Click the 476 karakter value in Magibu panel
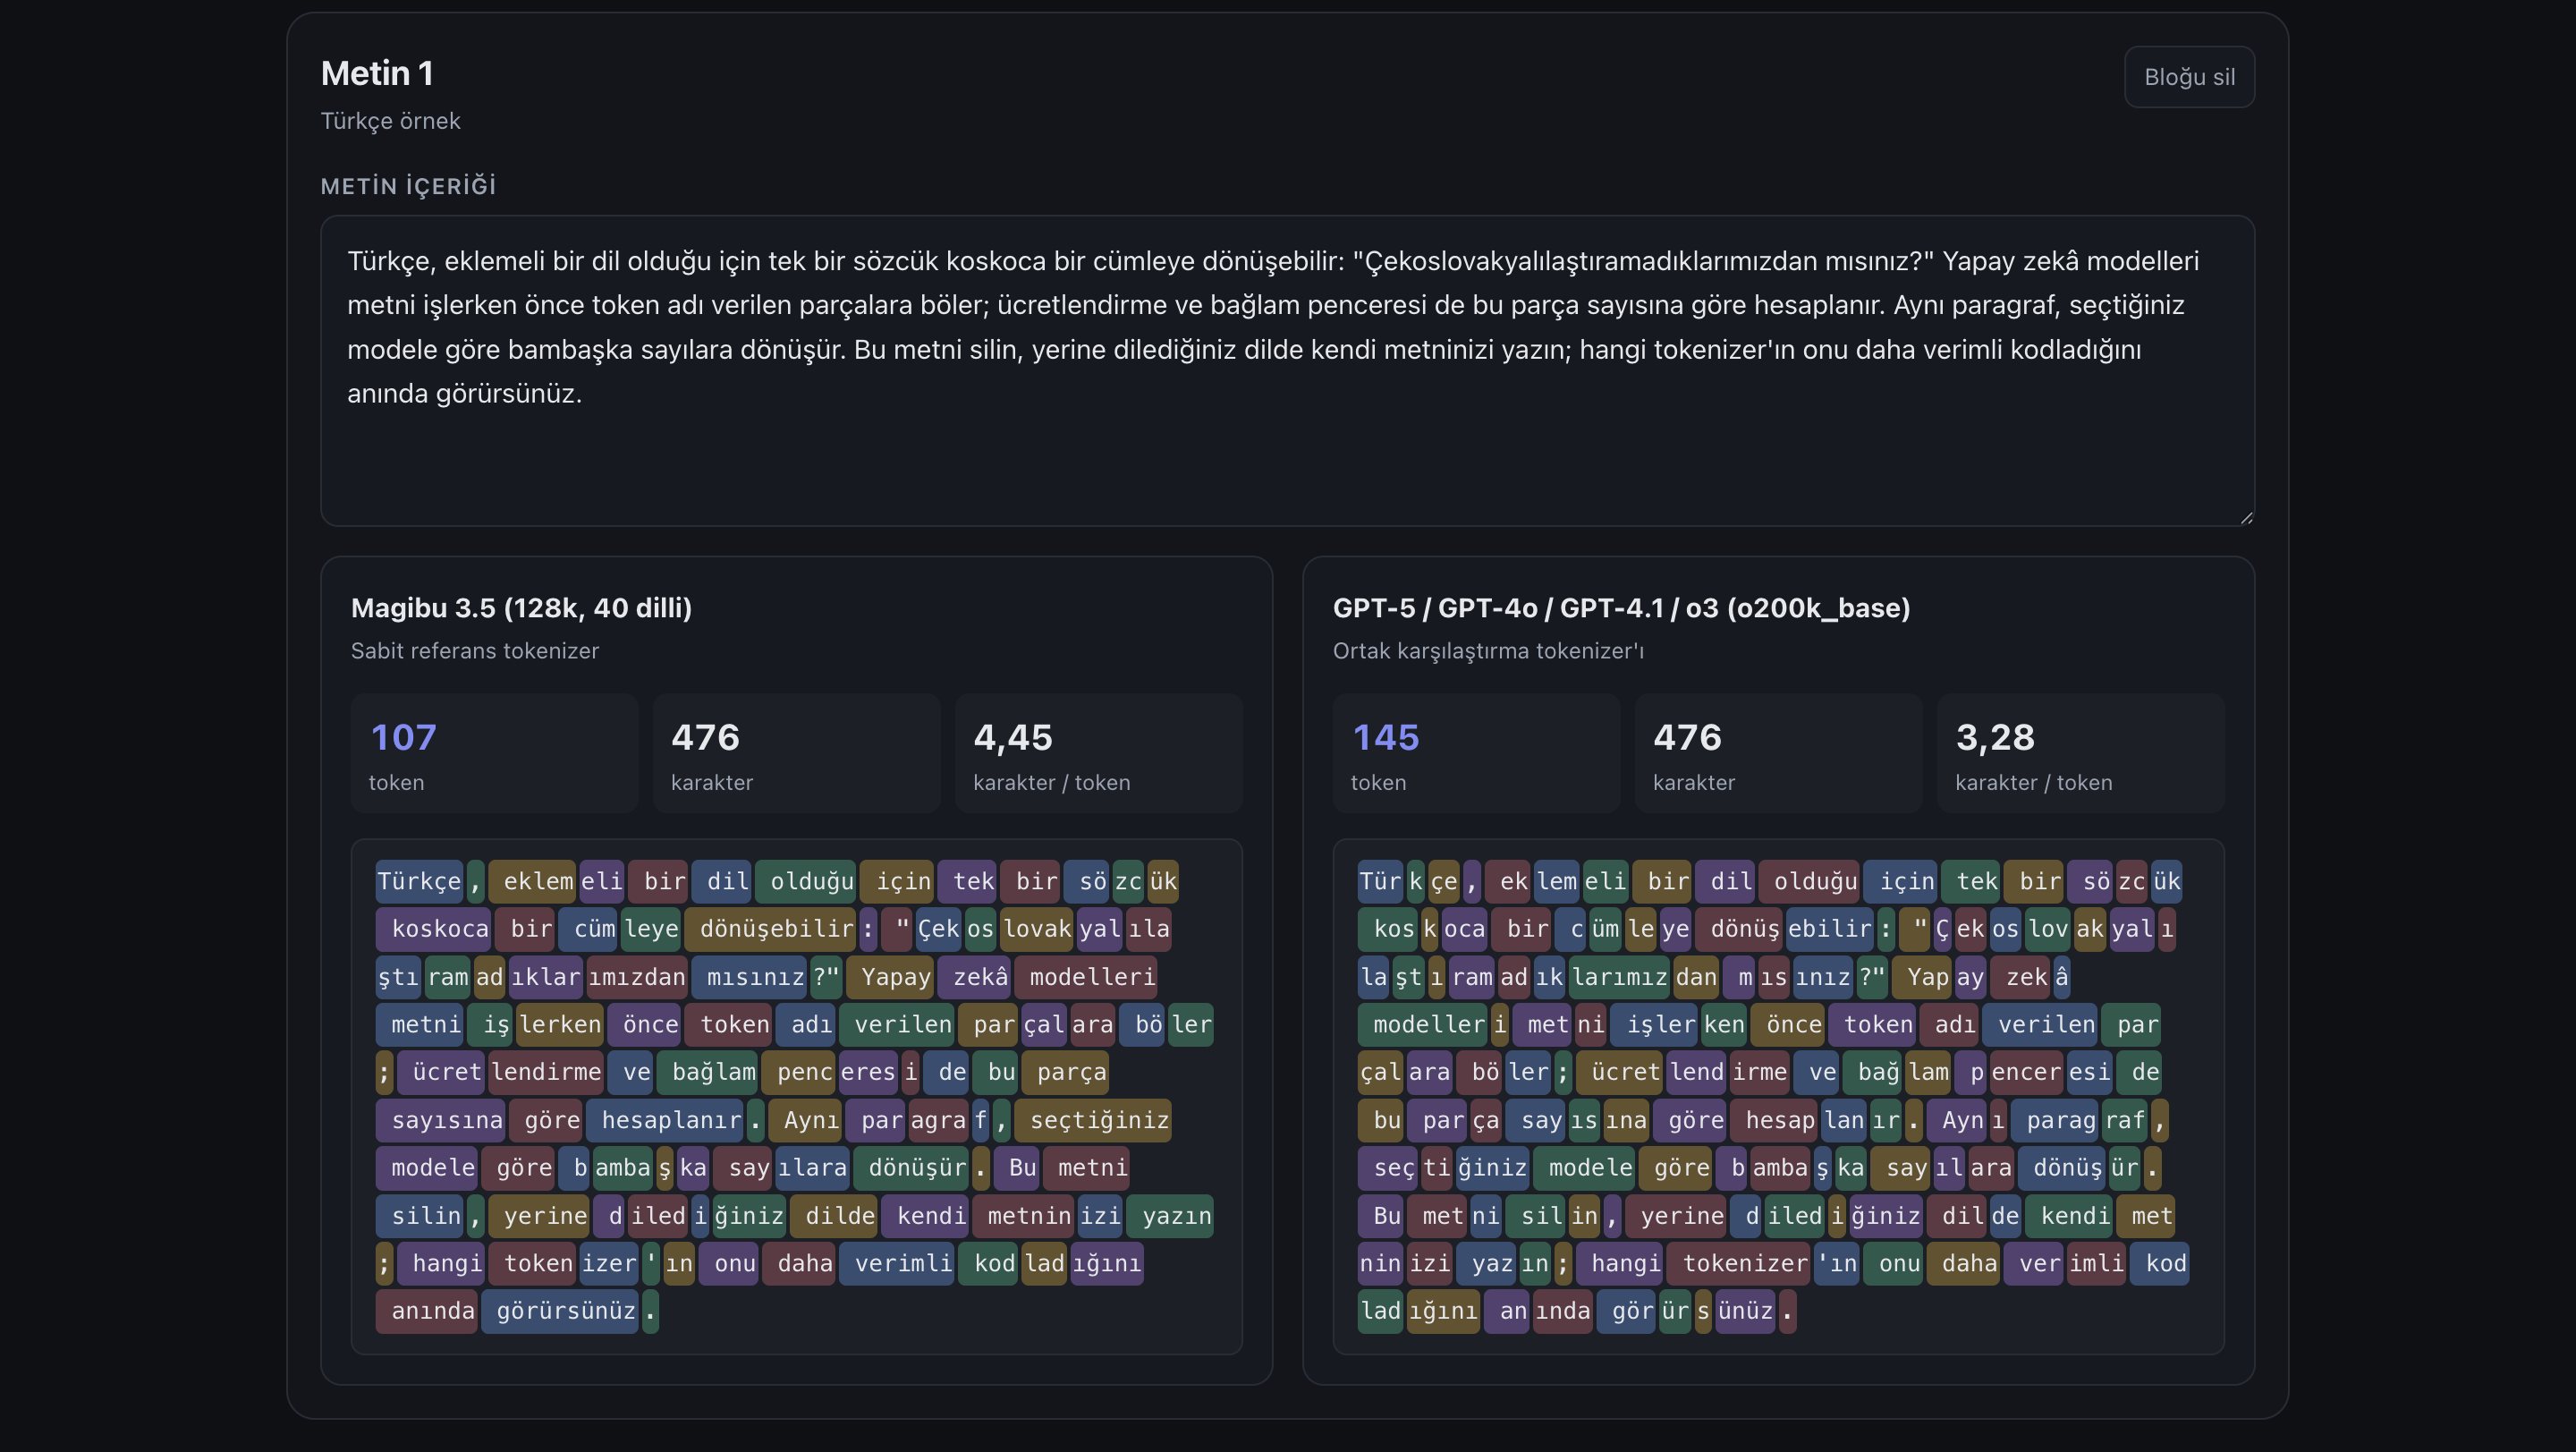The width and height of the screenshot is (2576, 1452). click(705, 737)
